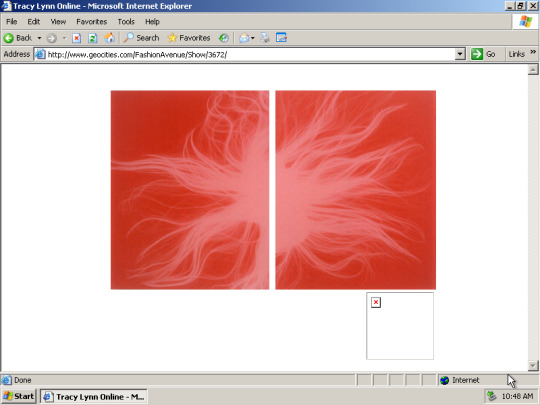Select Tracy Lynn Online taskbar button
This screenshot has width=540, height=405.
[94, 397]
